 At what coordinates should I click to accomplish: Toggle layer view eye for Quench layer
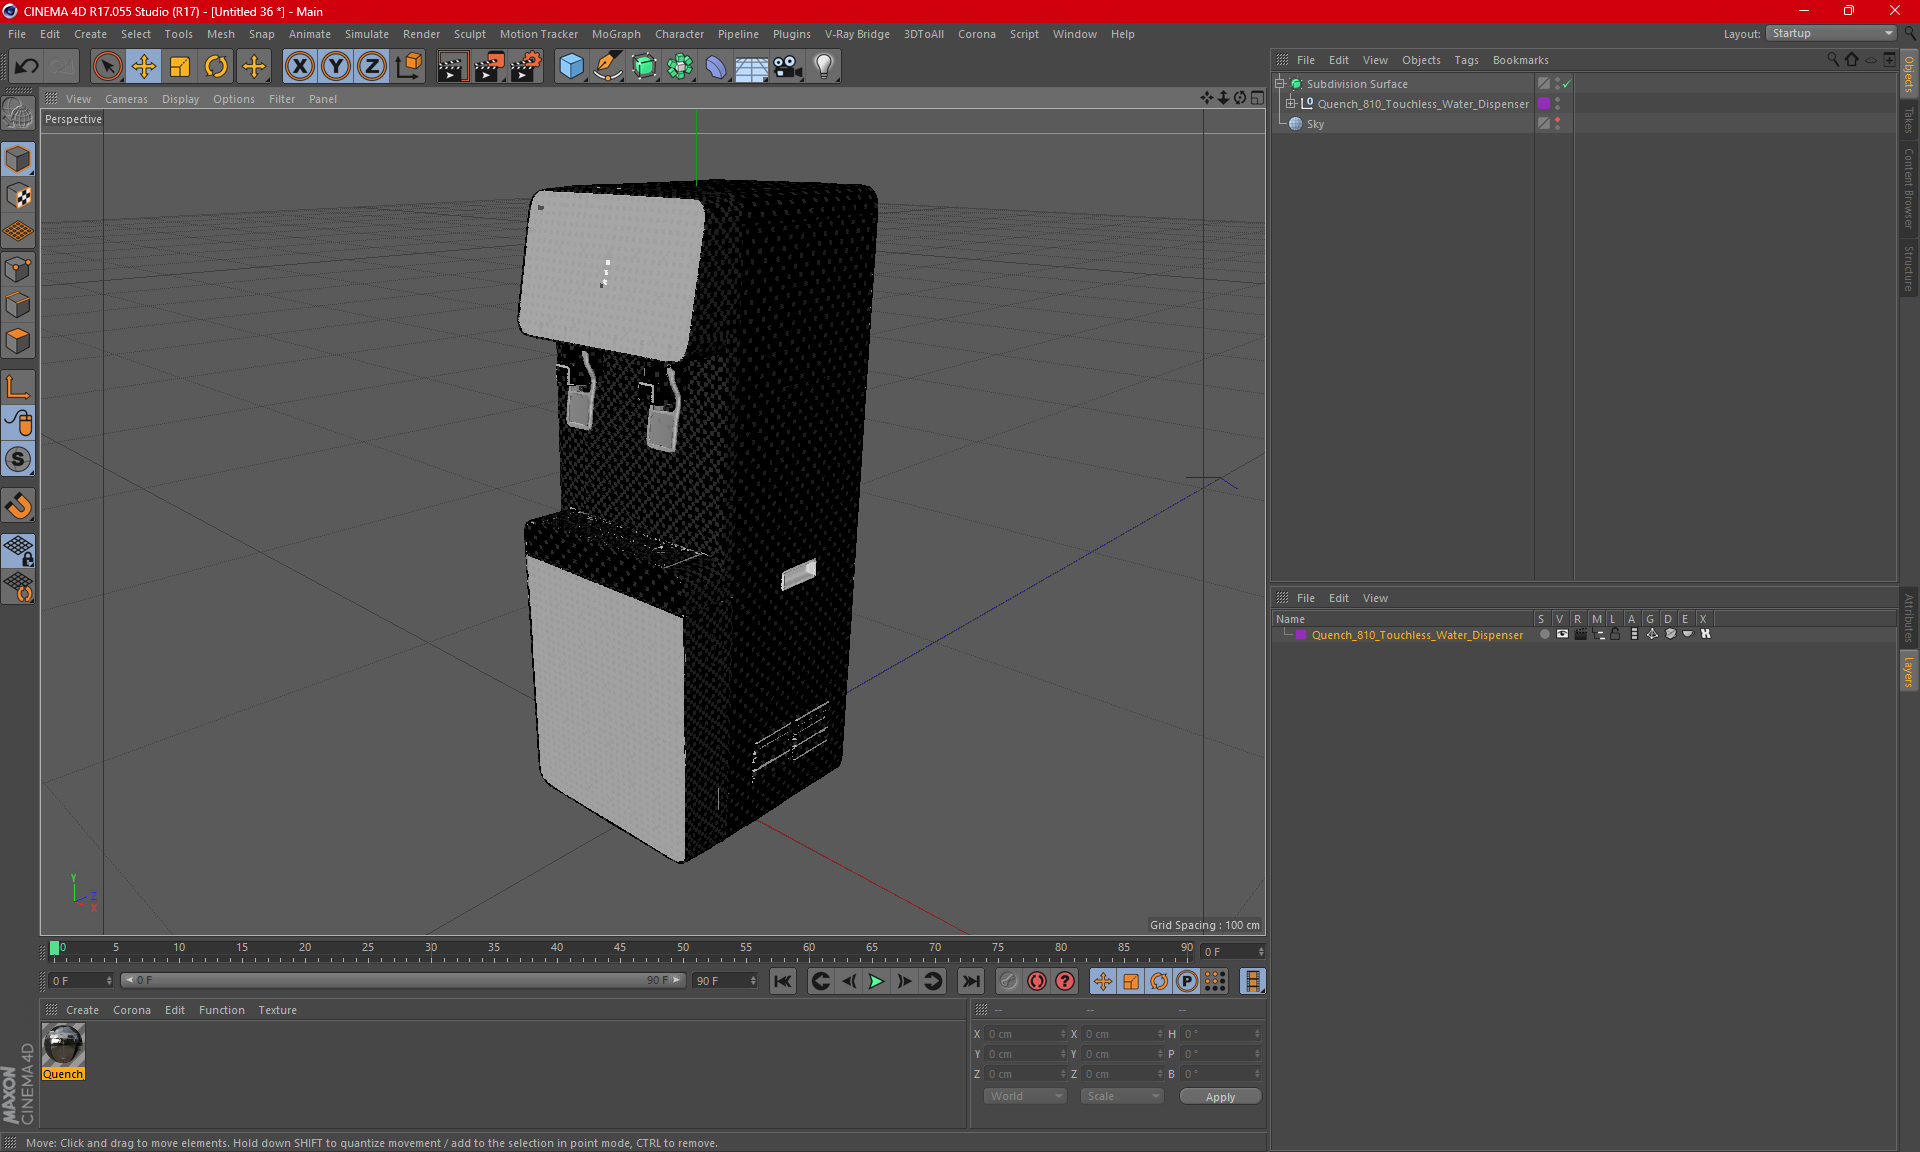[1562, 634]
